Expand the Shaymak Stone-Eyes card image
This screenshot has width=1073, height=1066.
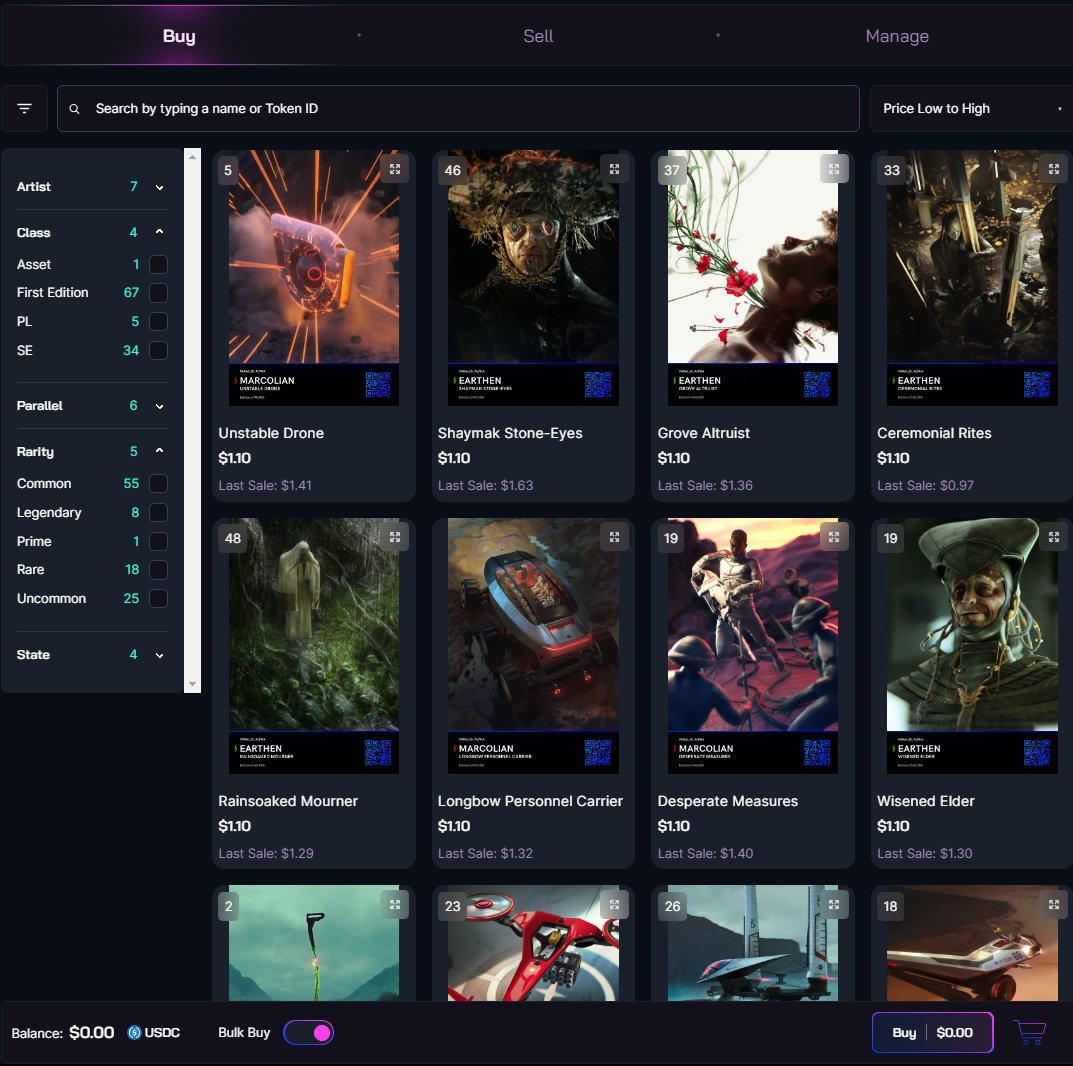(615, 169)
